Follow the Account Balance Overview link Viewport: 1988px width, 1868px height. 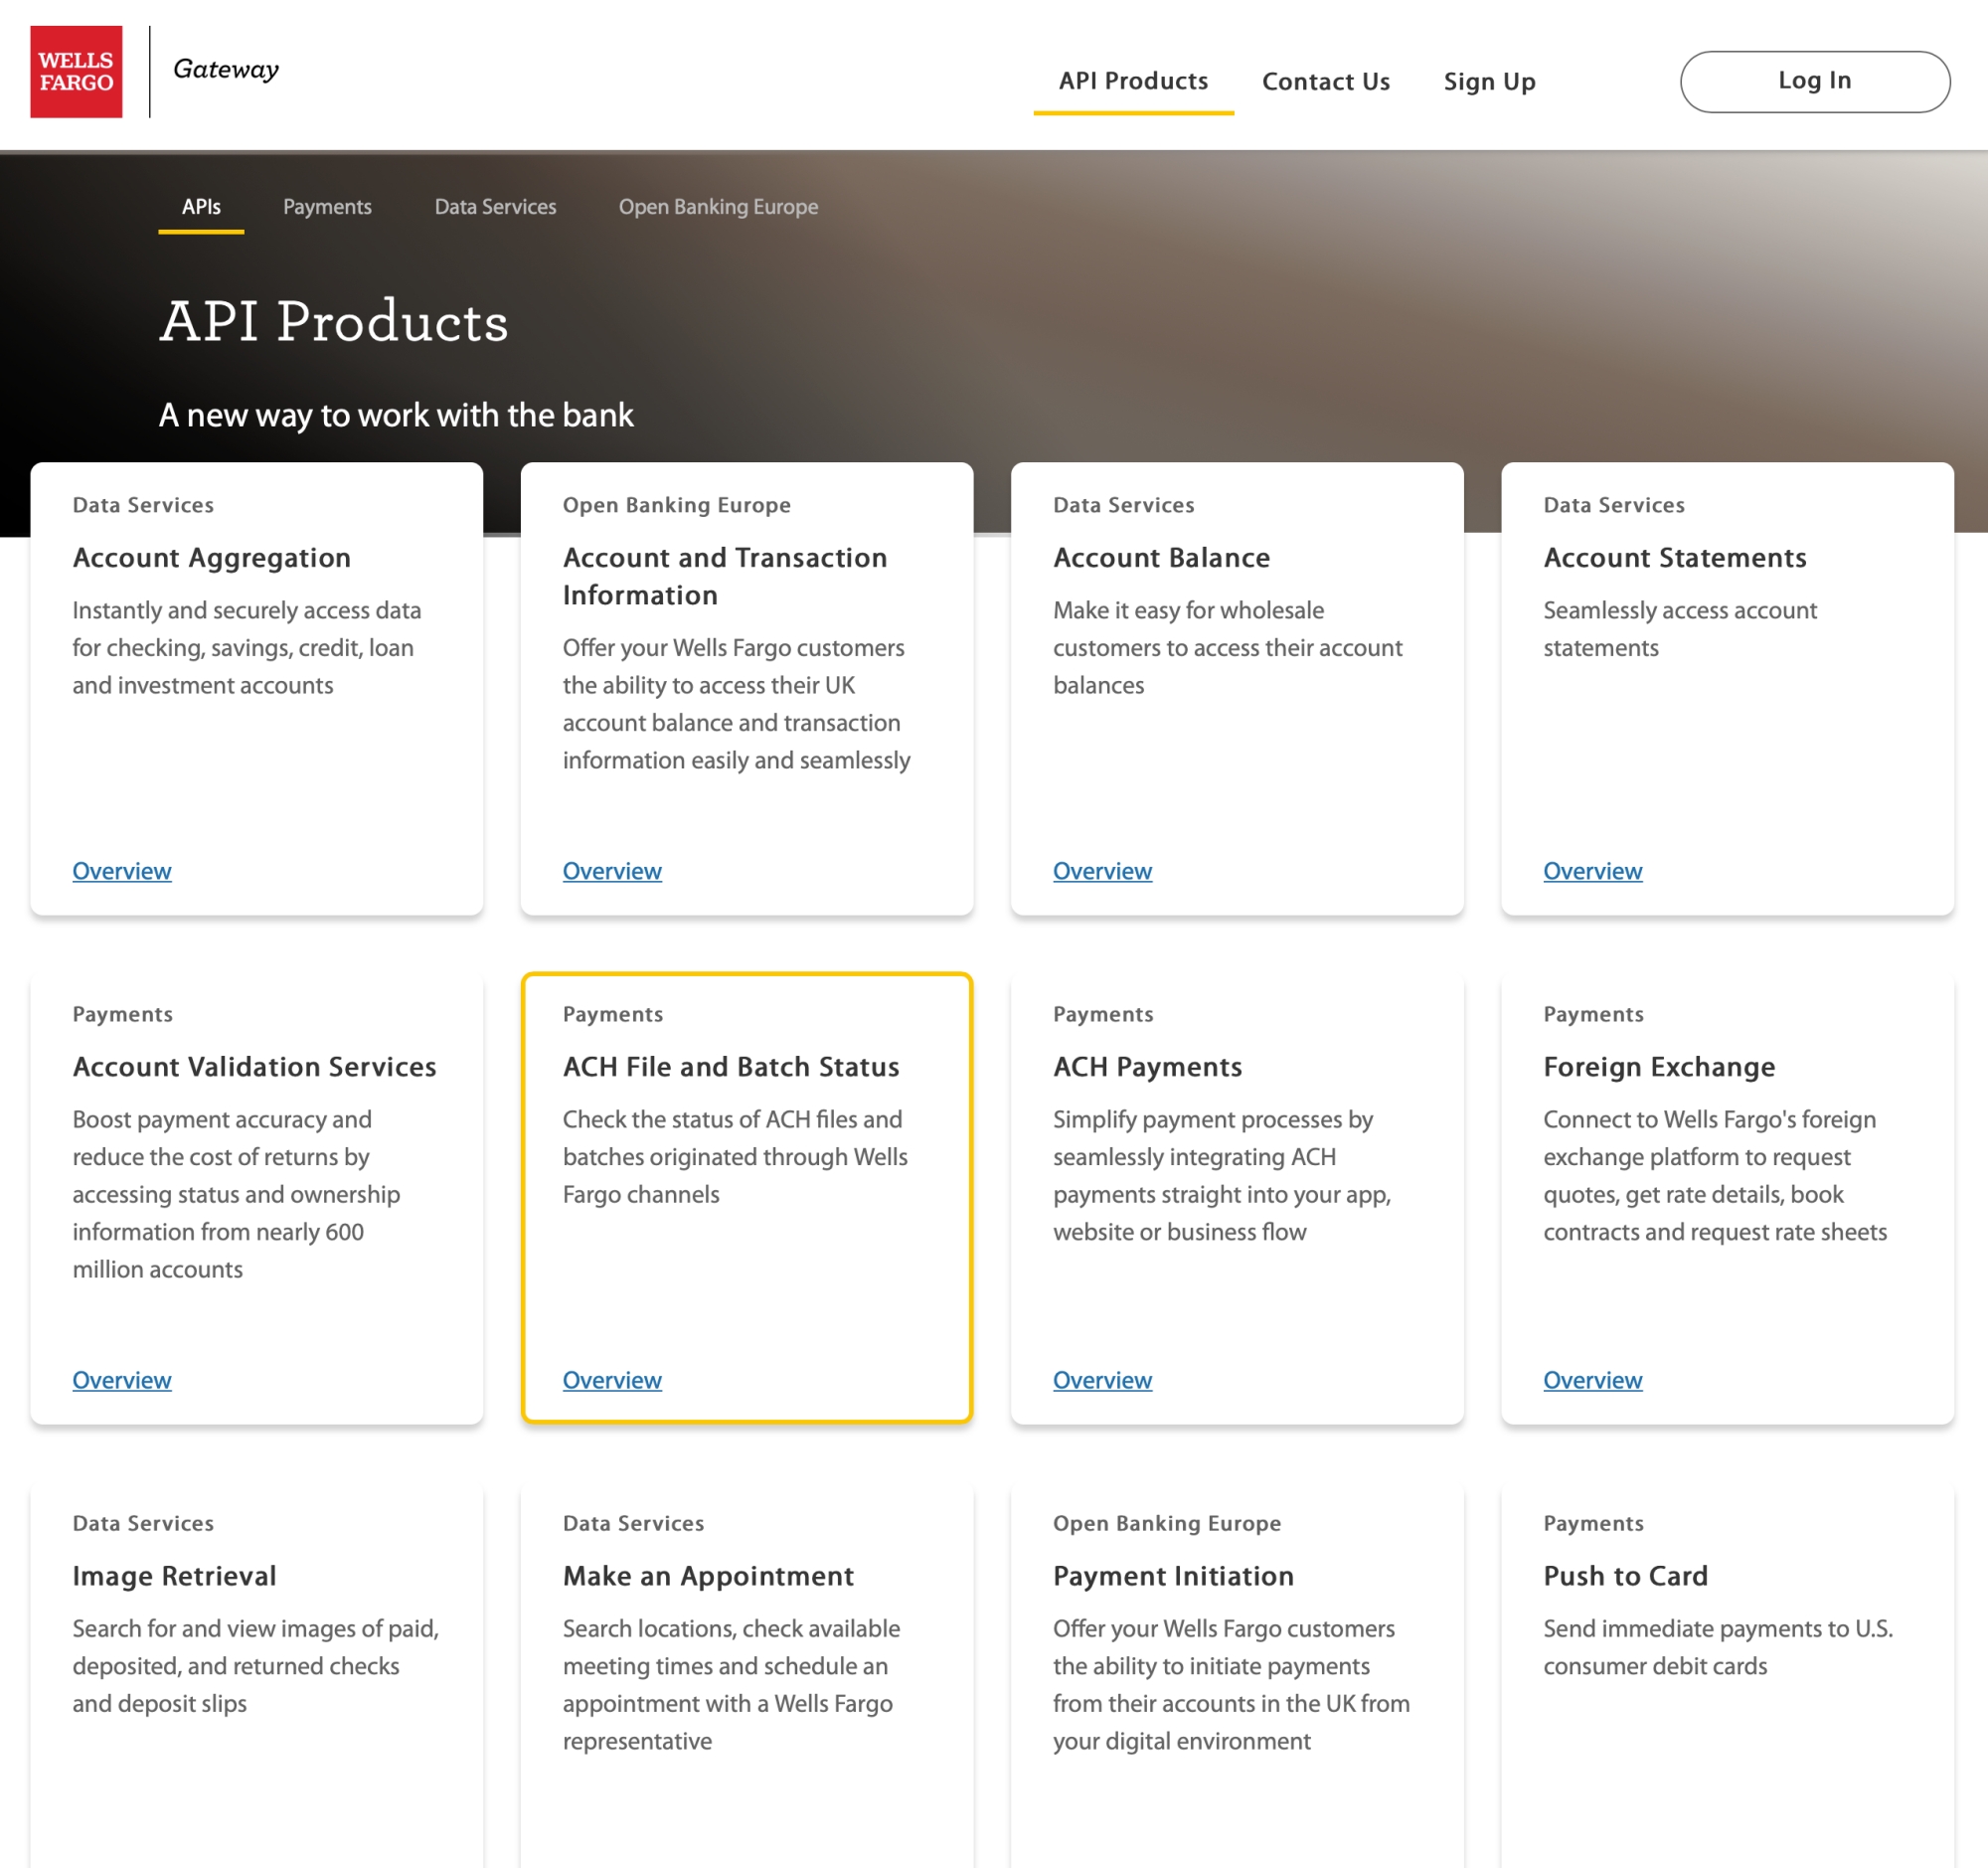pos(1102,871)
